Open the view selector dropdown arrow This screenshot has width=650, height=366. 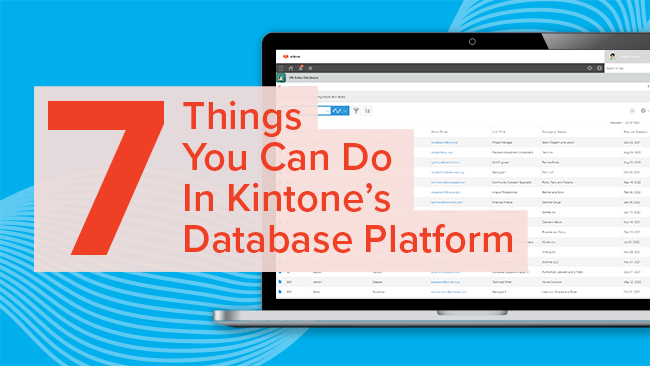tap(327, 111)
